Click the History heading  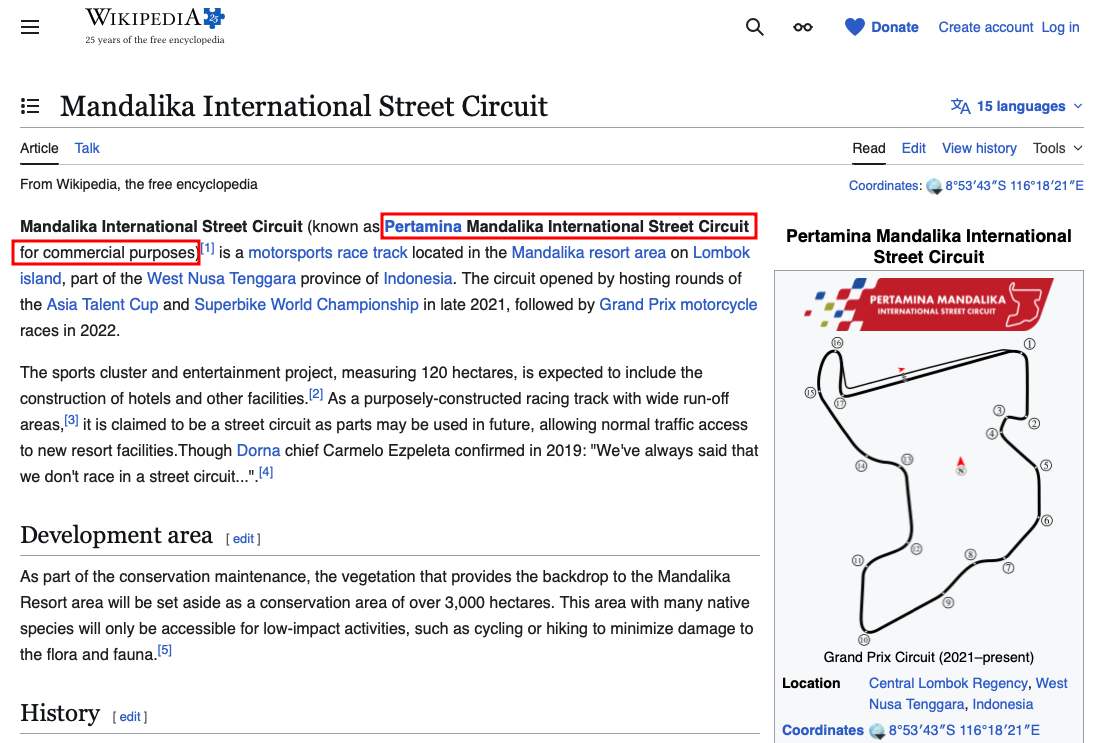click(x=60, y=713)
